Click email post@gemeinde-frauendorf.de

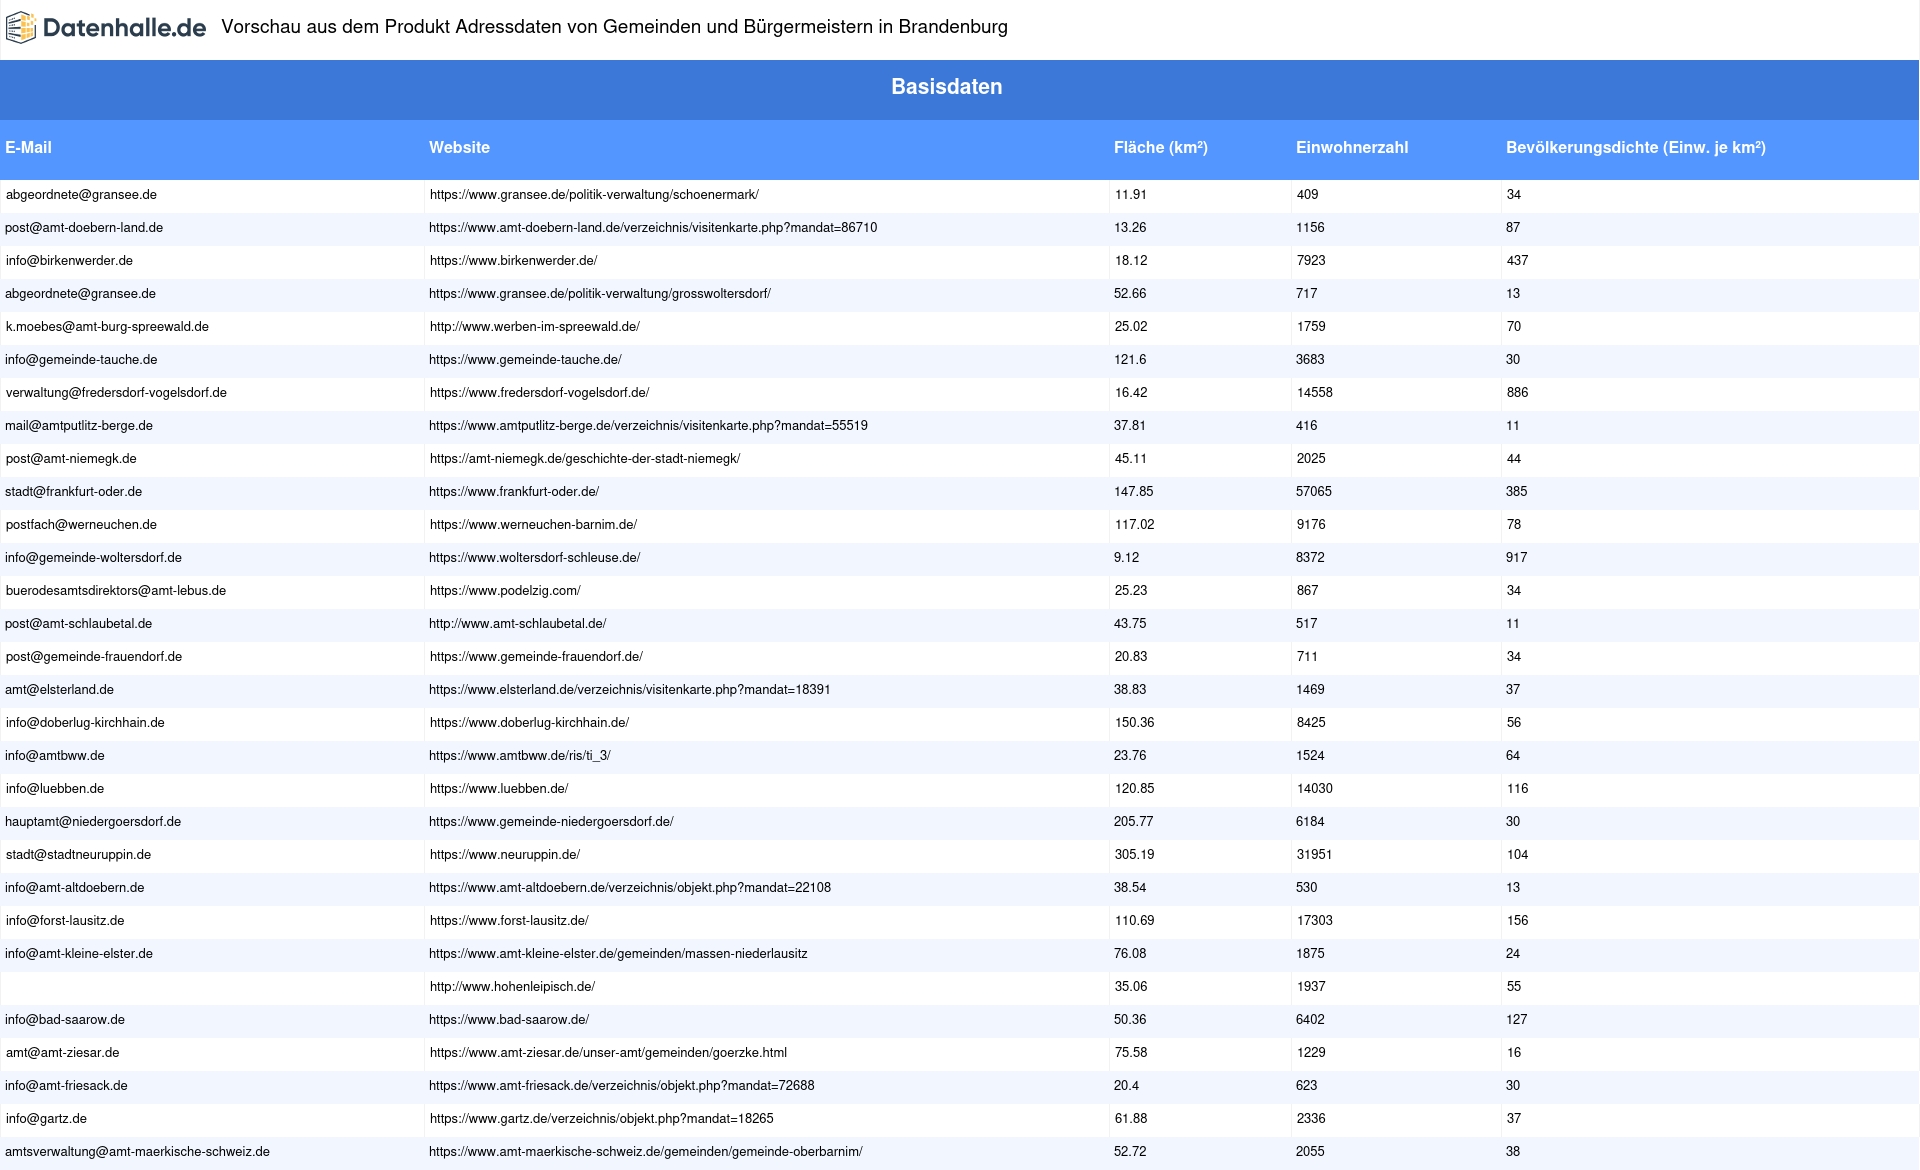point(94,657)
